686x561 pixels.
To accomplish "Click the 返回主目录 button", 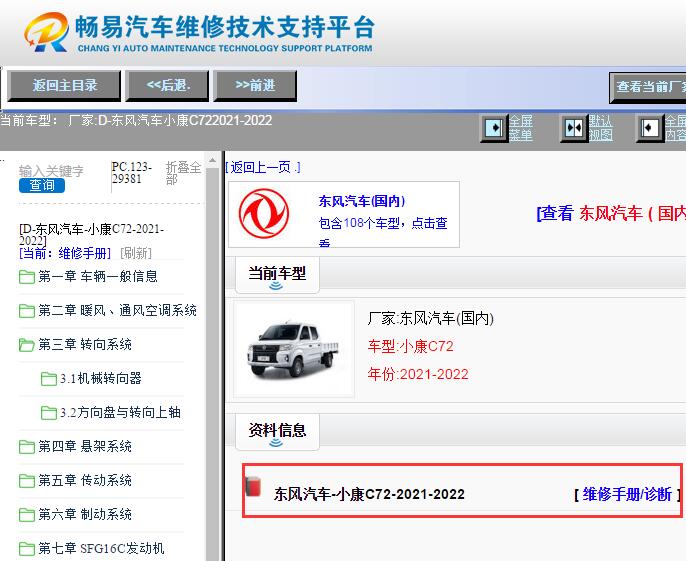I will click(64, 86).
